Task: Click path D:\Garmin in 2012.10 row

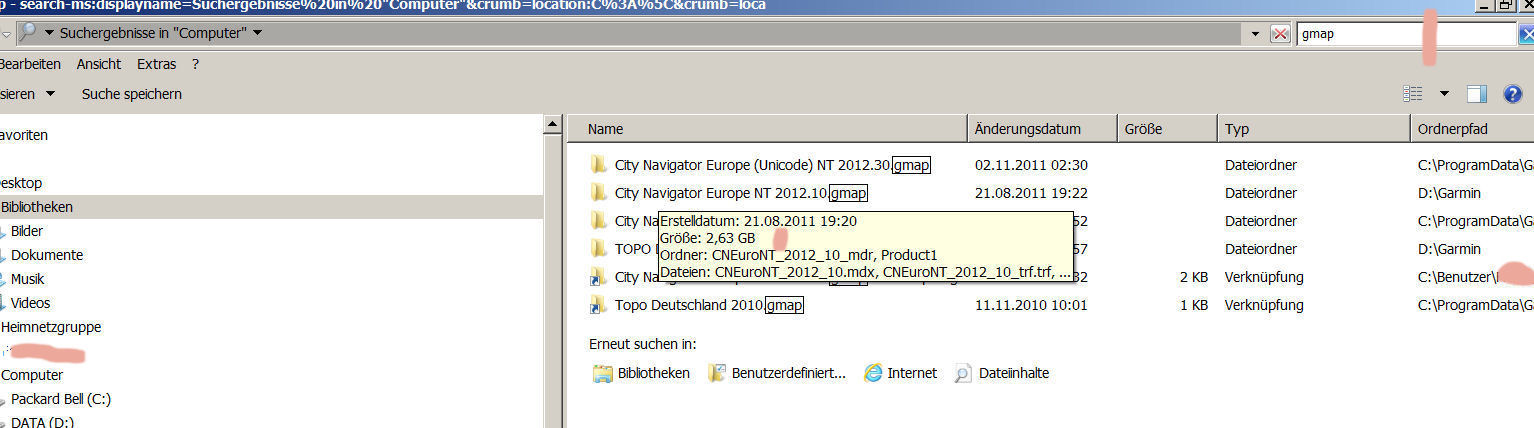Action: click(1449, 193)
